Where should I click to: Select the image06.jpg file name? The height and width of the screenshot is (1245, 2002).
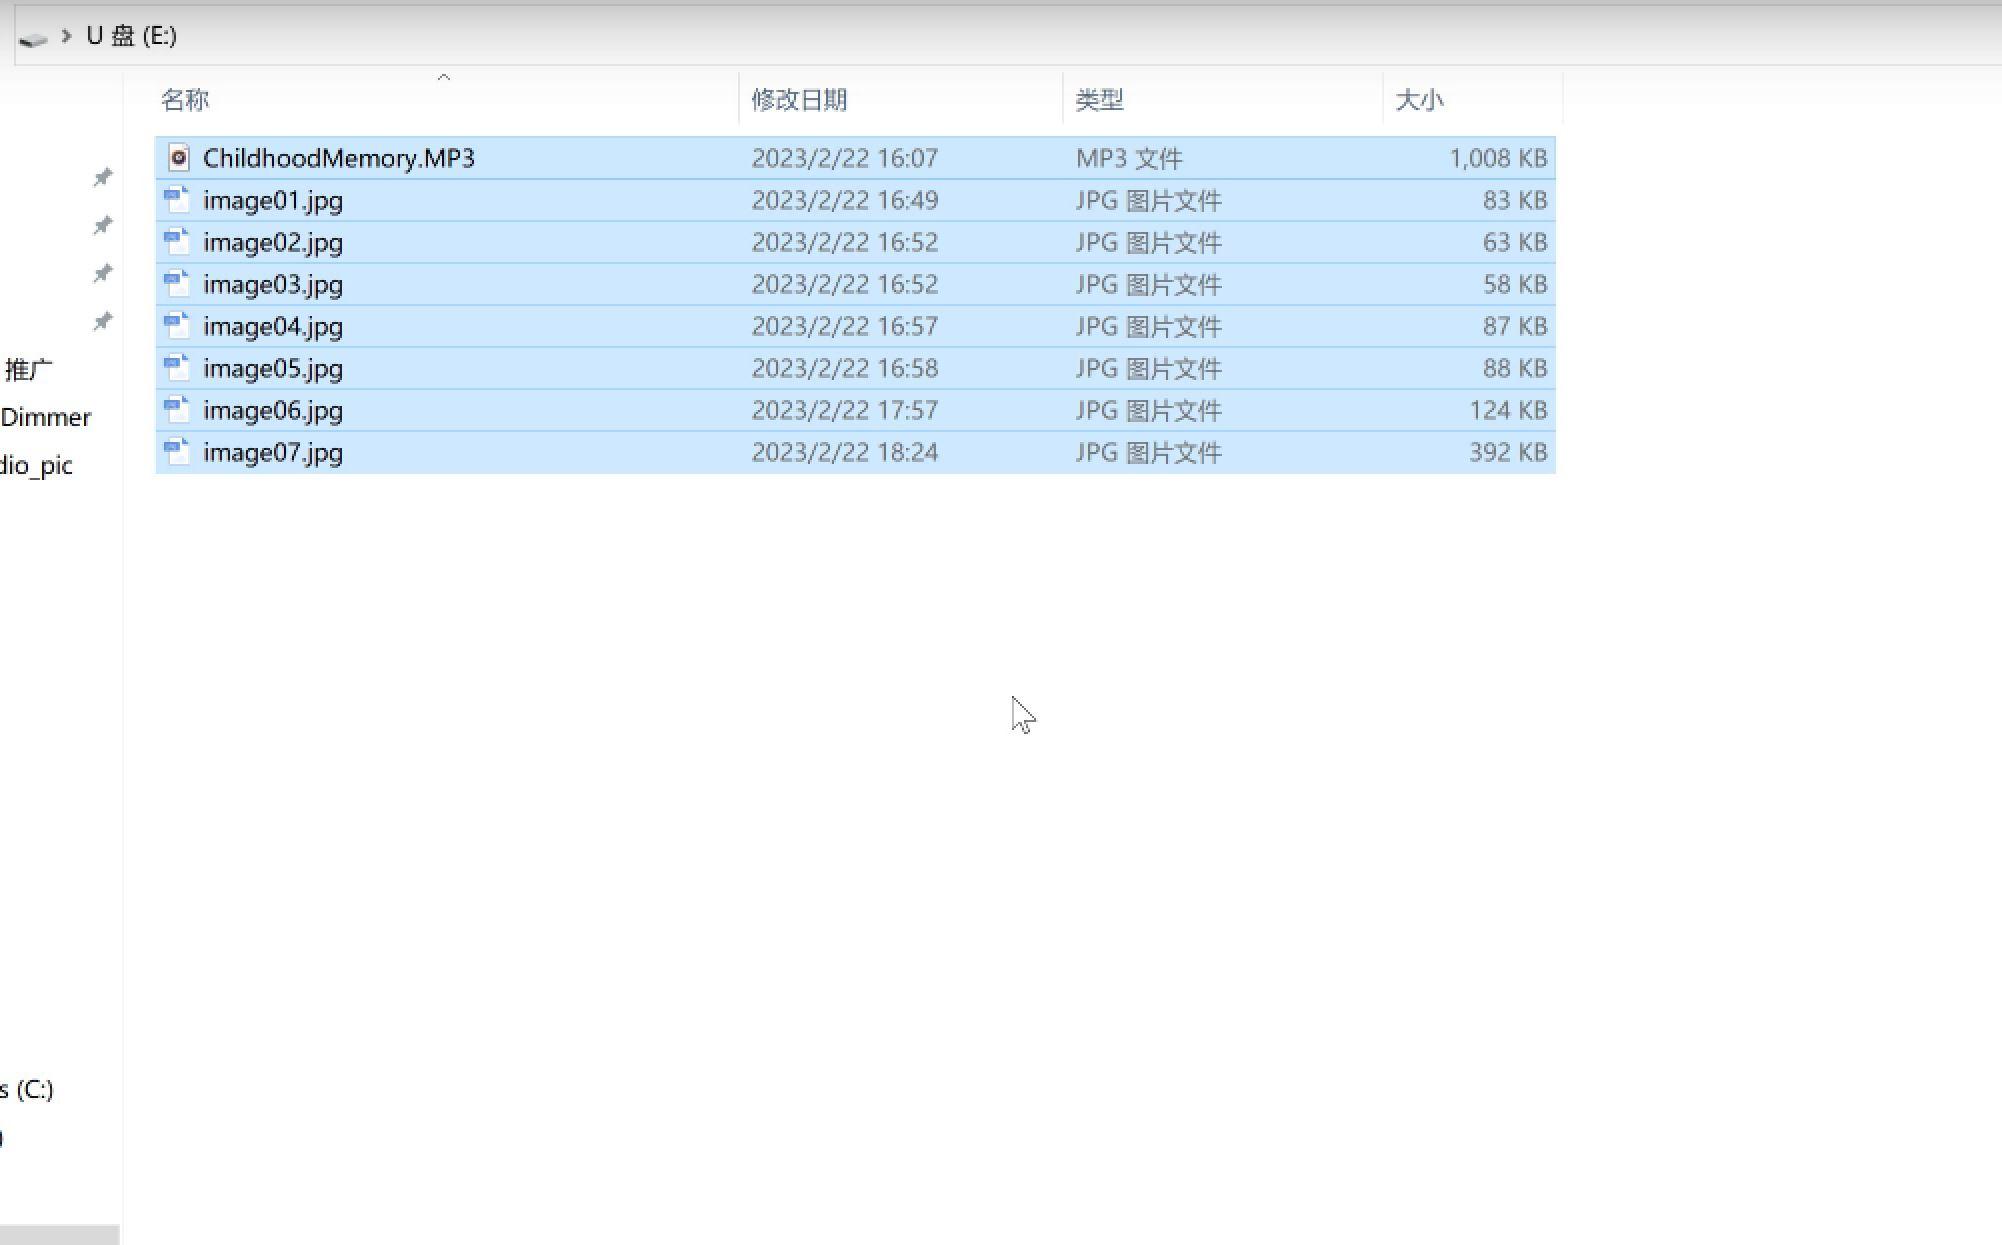point(273,410)
